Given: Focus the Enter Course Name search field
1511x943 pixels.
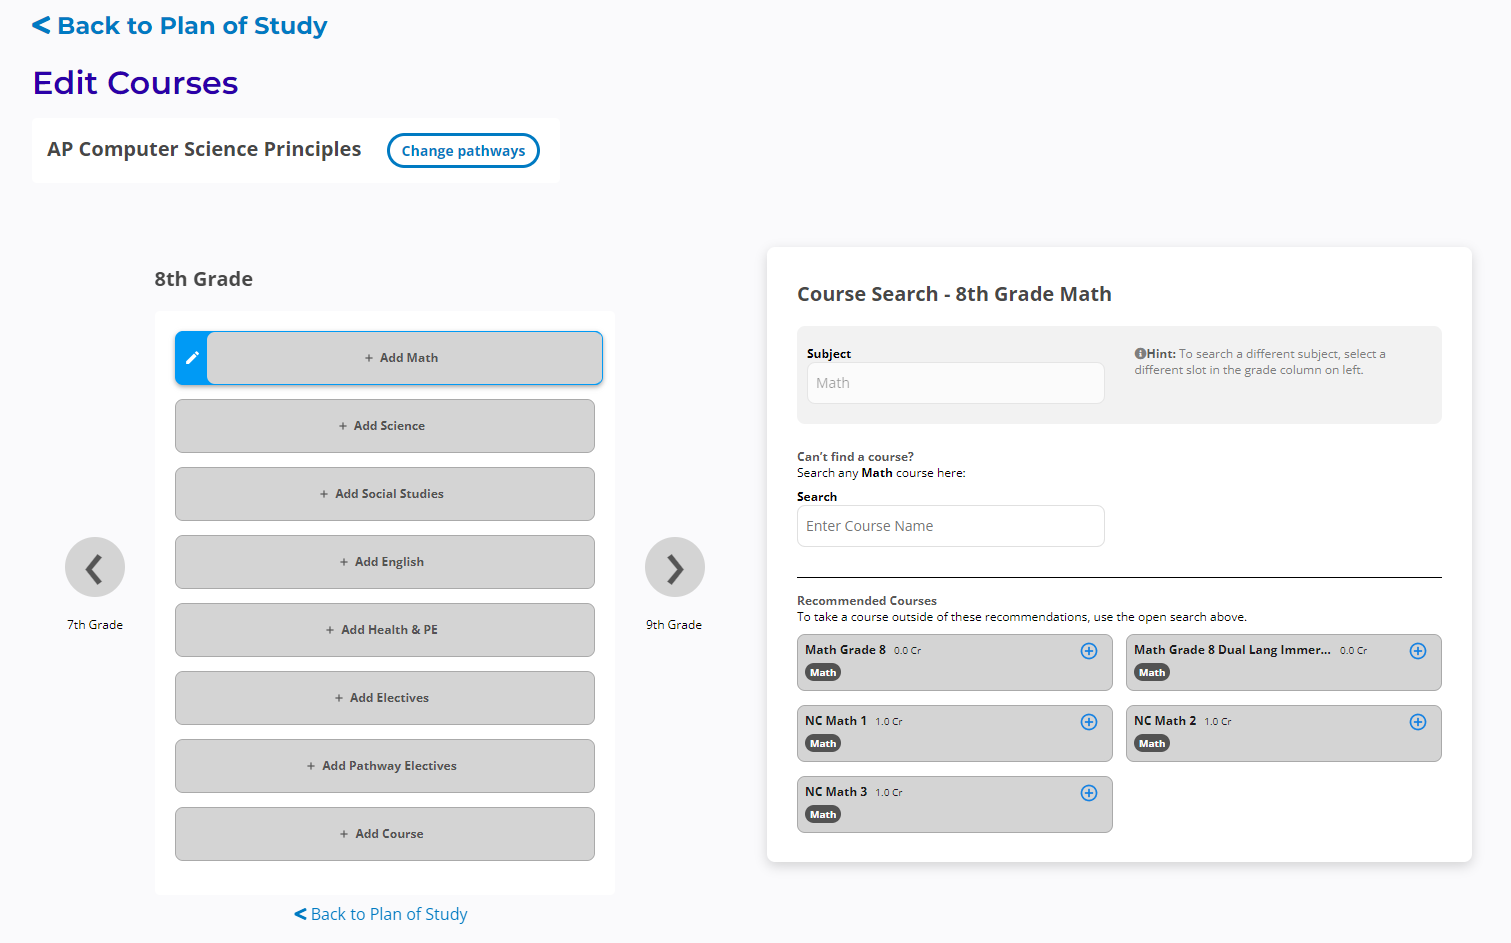Looking at the screenshot, I should [x=950, y=526].
